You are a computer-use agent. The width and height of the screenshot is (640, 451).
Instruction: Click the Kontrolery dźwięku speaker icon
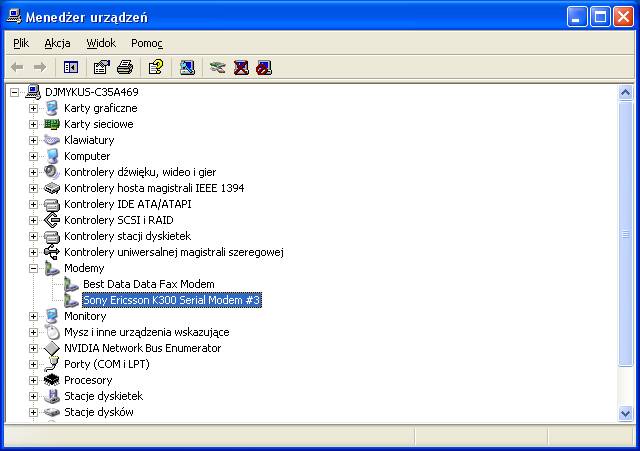click(x=52, y=172)
